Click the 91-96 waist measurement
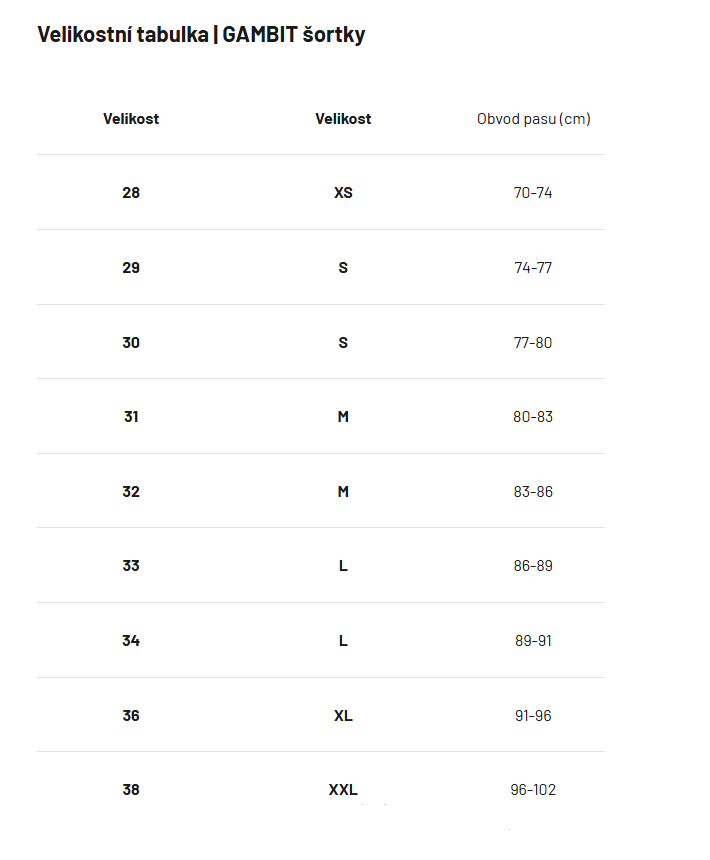The height and width of the screenshot is (860, 710). (533, 716)
